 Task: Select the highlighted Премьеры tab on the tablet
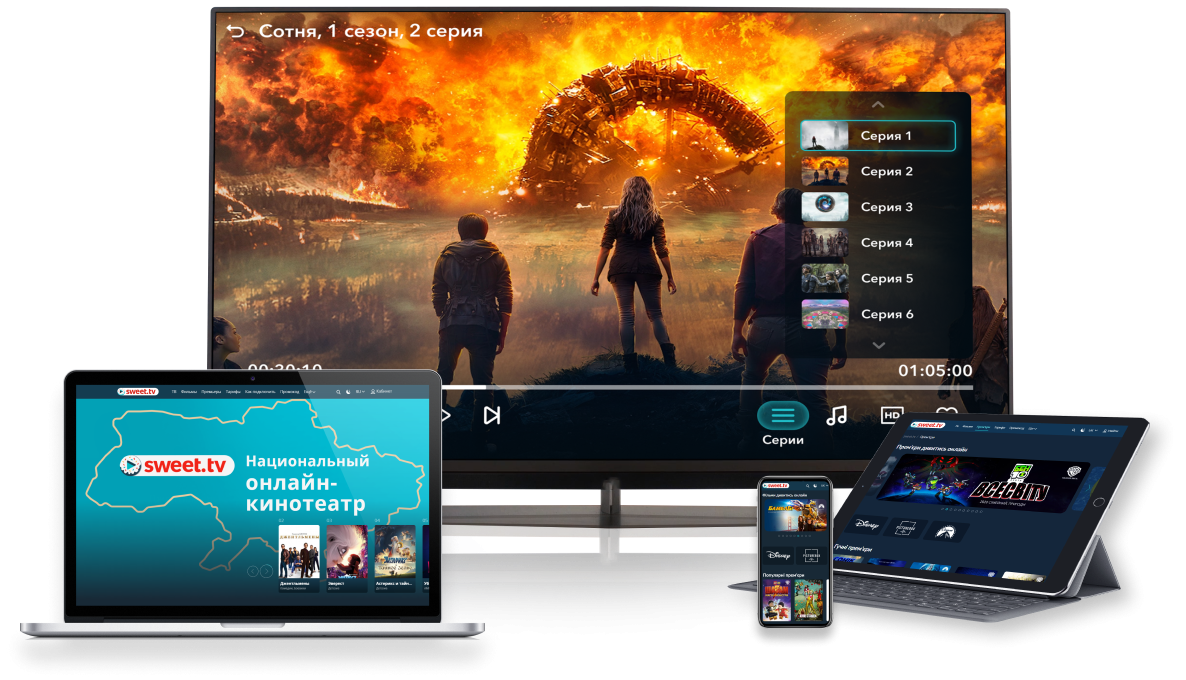coord(982,427)
